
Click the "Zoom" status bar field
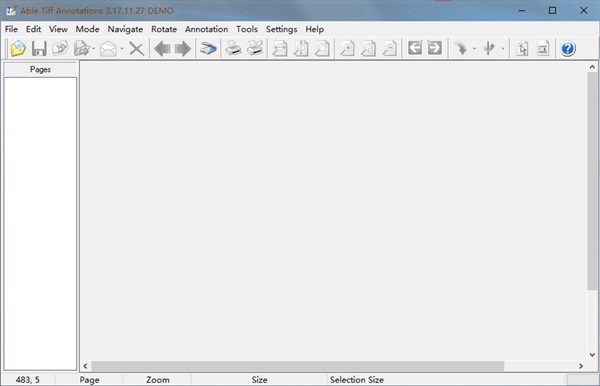pos(158,380)
